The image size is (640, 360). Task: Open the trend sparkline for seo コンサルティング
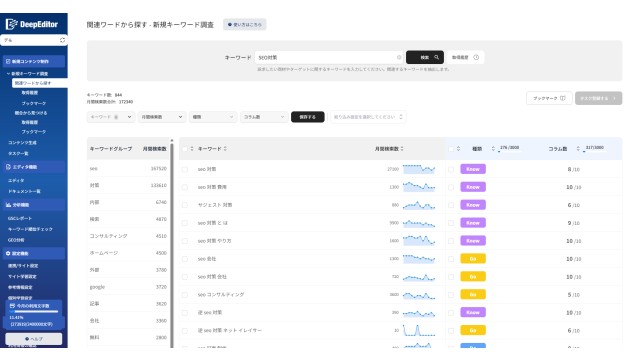[x=419, y=295]
